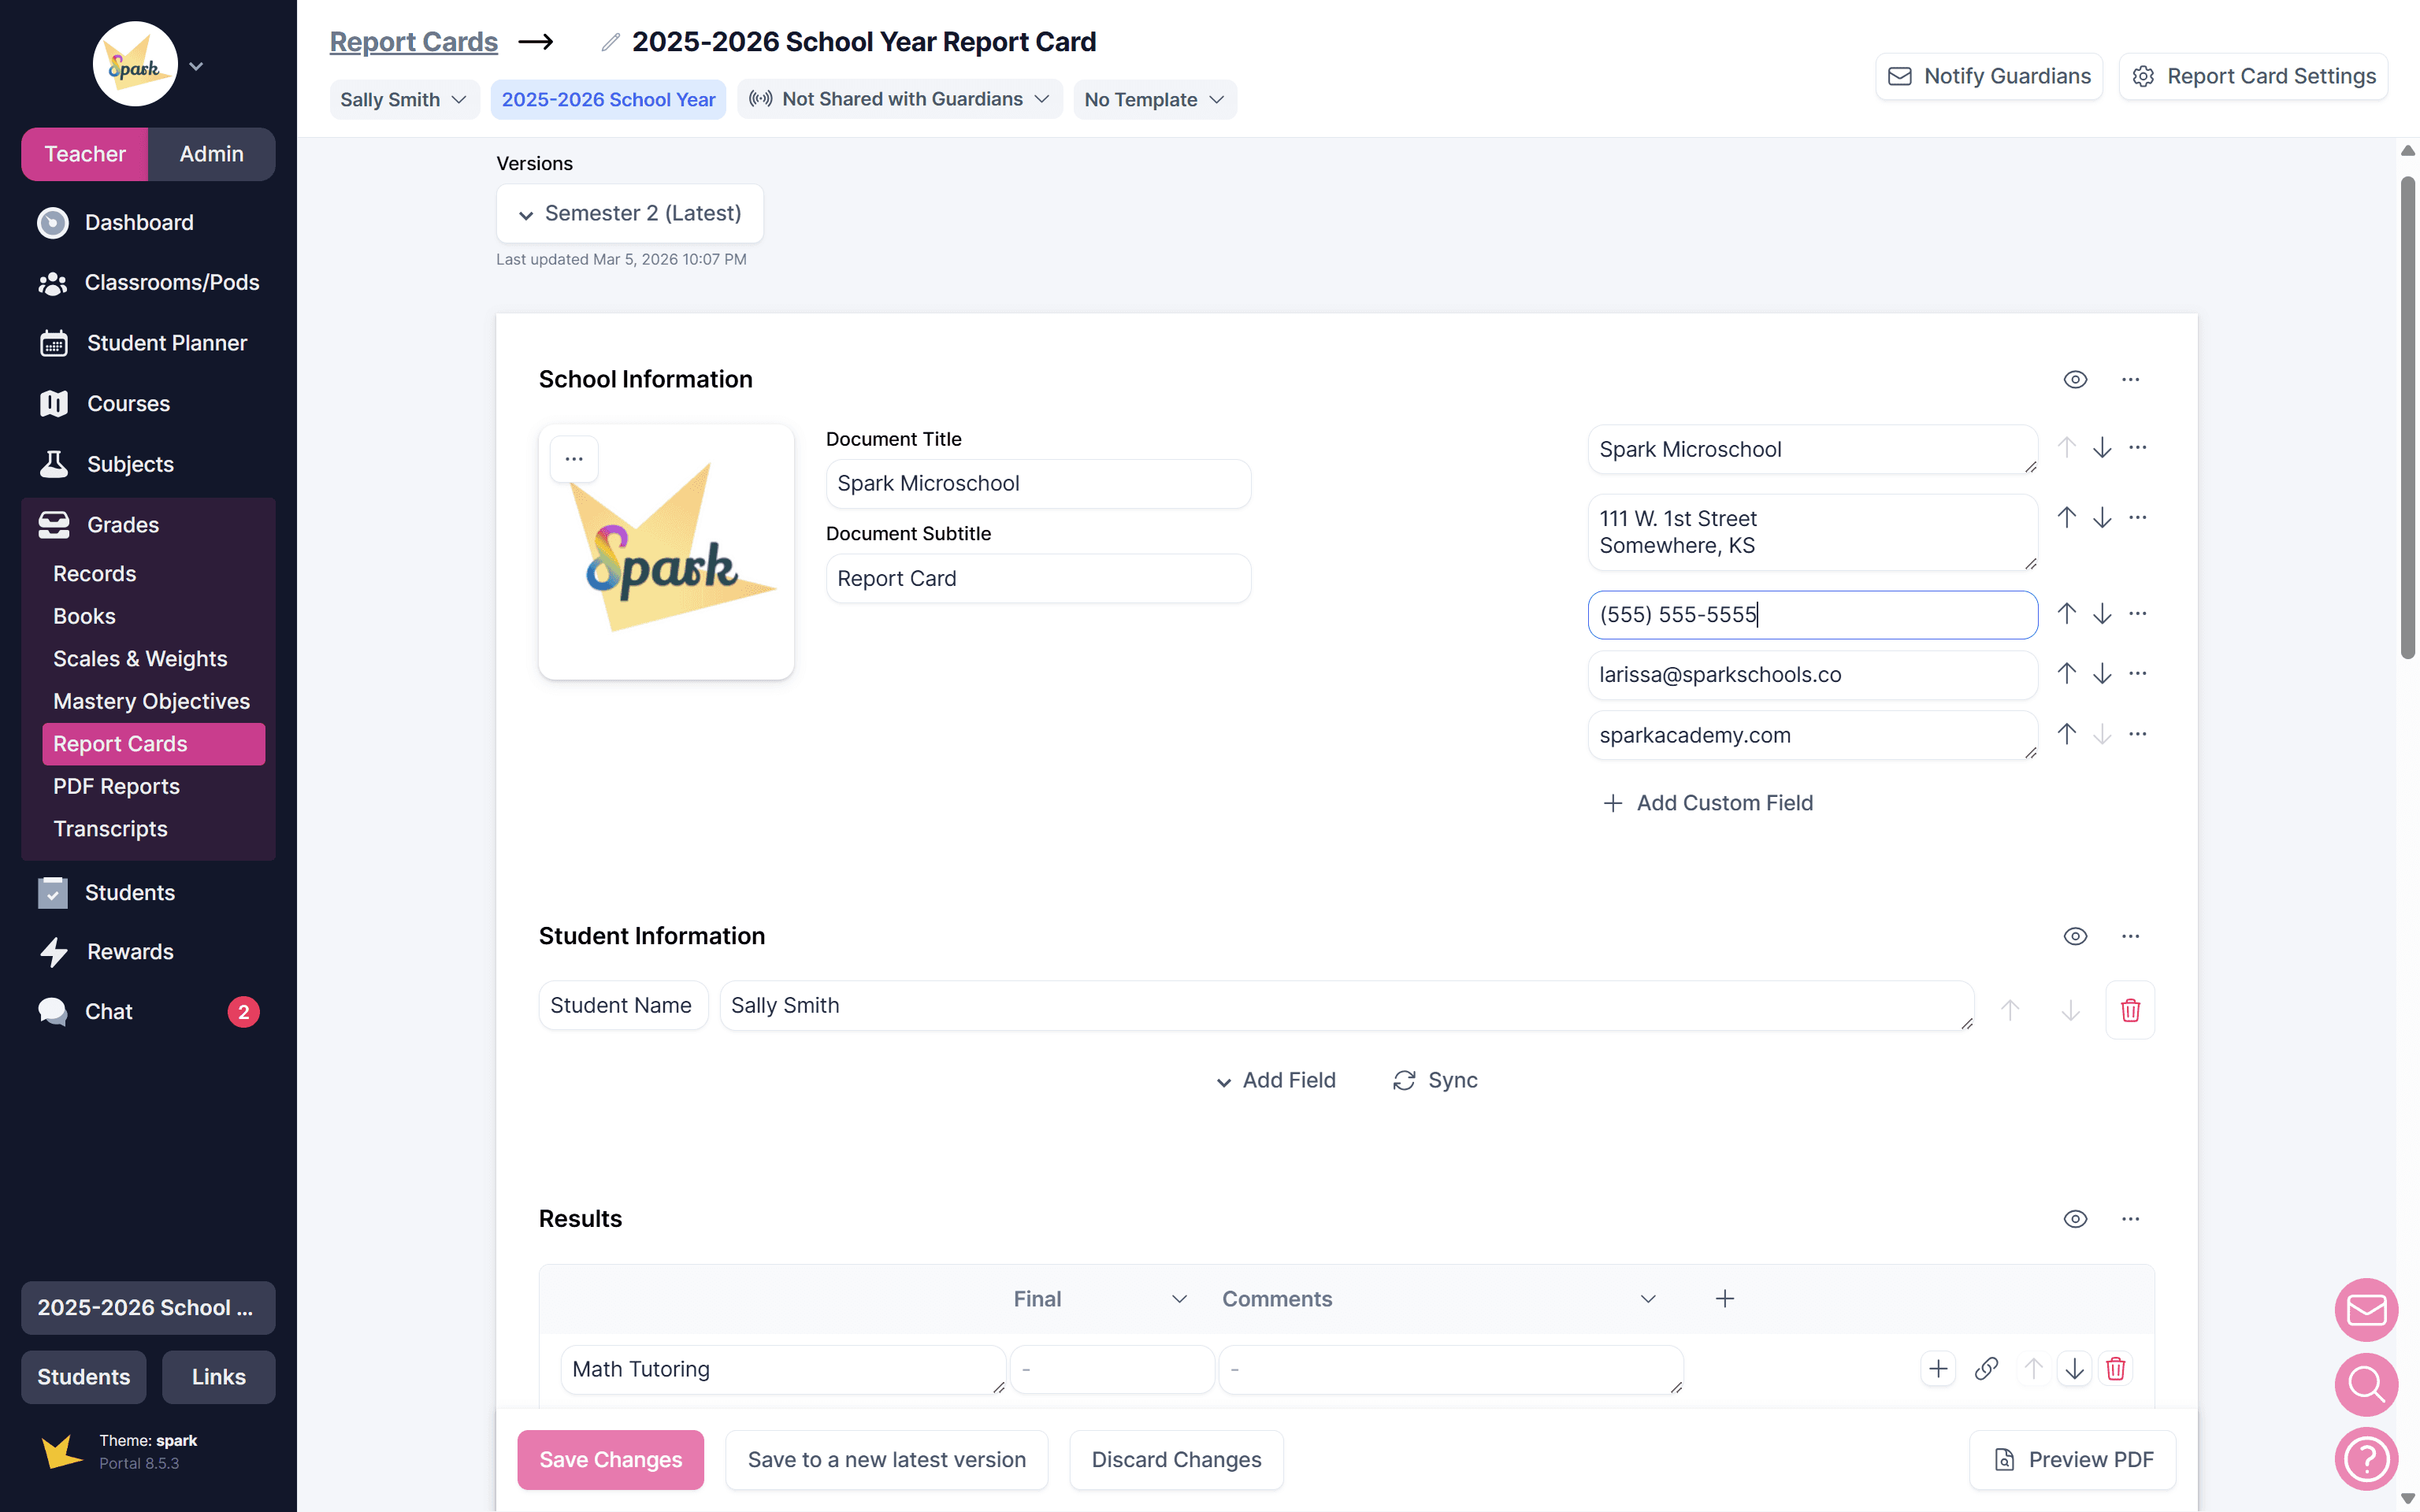Delete the Student Name field
This screenshot has height=1512, width=2420.
coord(2130,1010)
